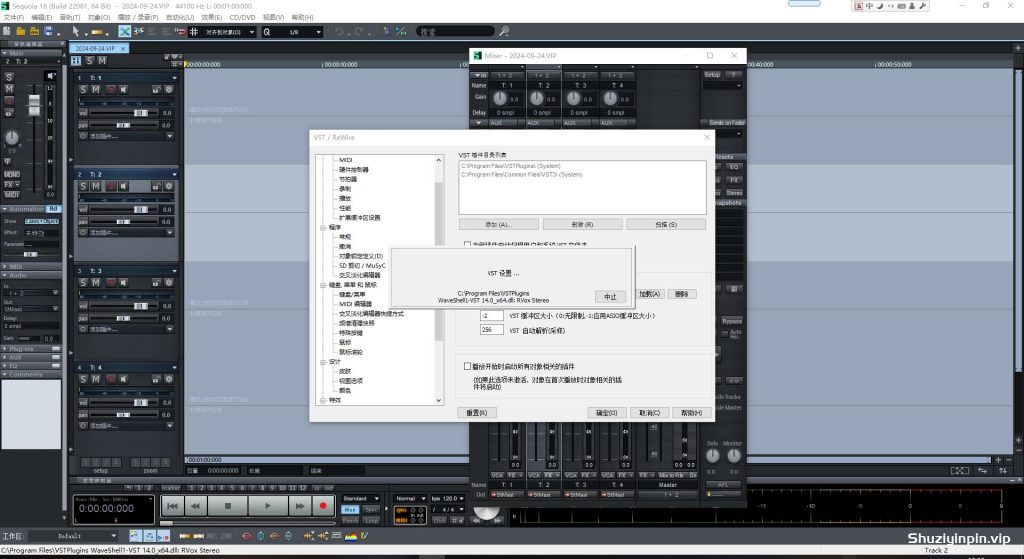Click the 重置(R) reset button
Screen dimensions: 1024x559
coord(477,413)
